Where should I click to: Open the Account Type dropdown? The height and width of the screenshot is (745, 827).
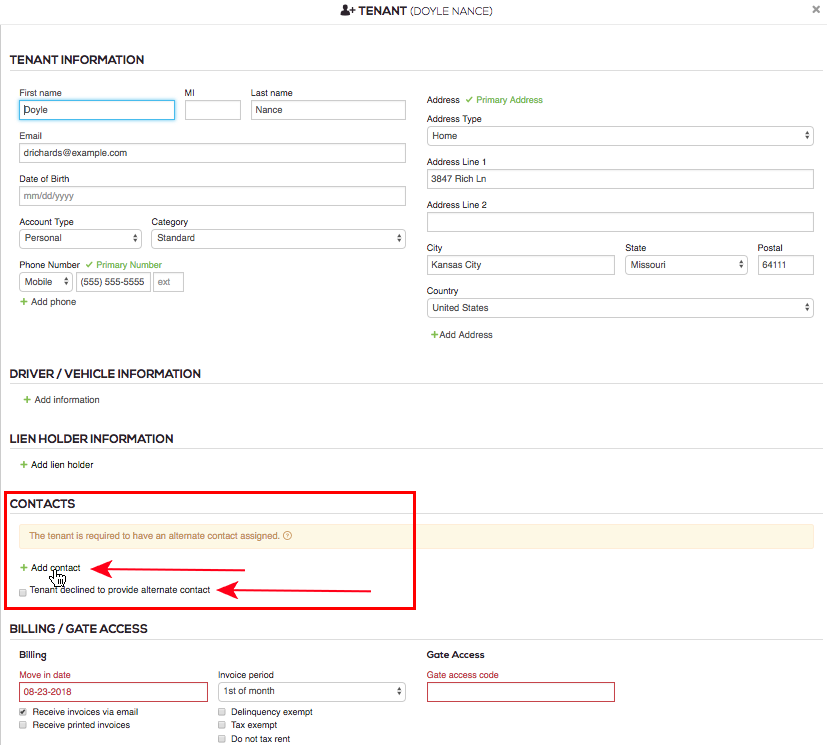pyautogui.click(x=80, y=238)
